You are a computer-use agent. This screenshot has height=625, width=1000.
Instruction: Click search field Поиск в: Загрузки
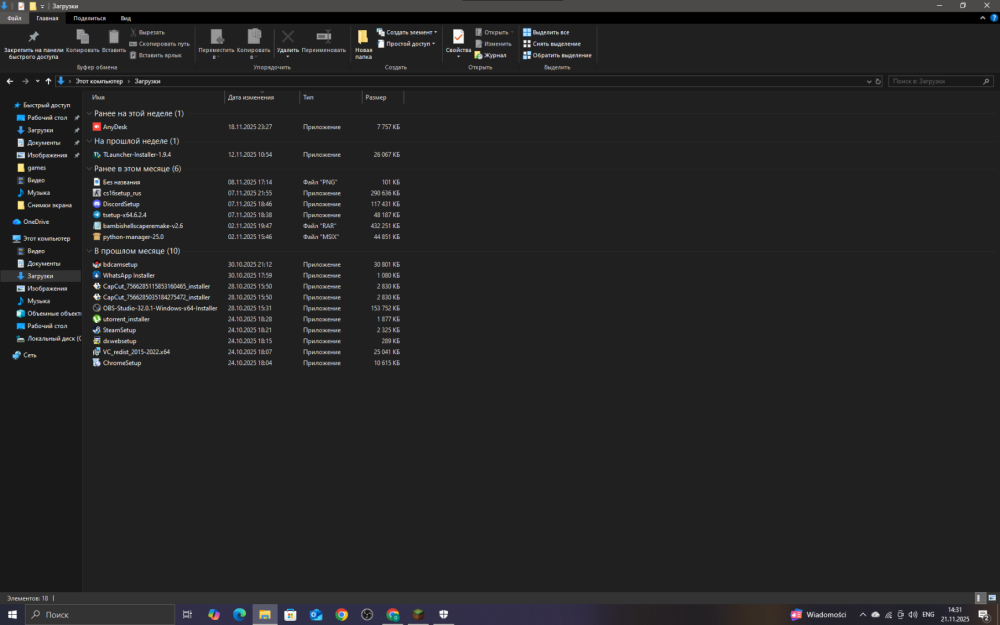coord(940,81)
